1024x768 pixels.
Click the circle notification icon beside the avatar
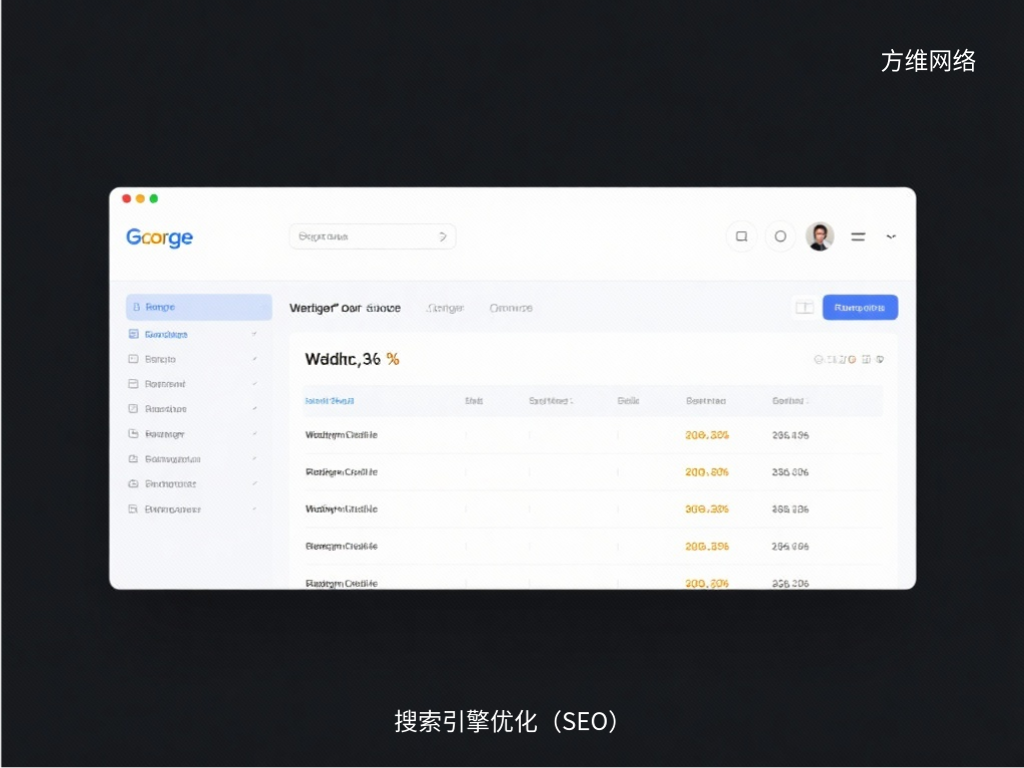(780, 236)
